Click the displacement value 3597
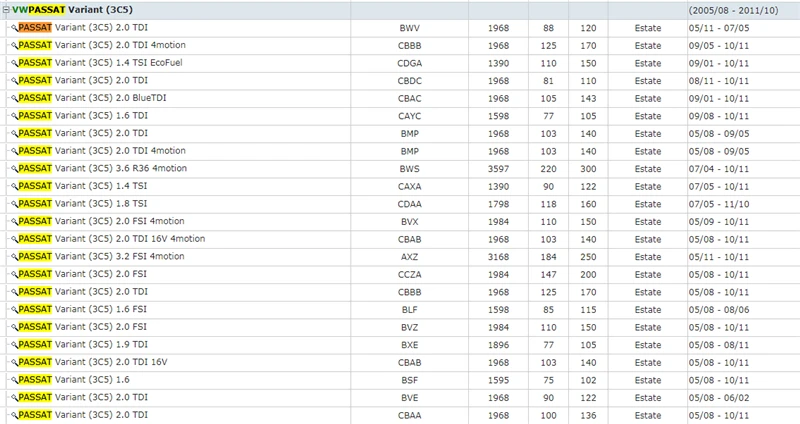Screen dimensions: 800x424 [498, 169]
